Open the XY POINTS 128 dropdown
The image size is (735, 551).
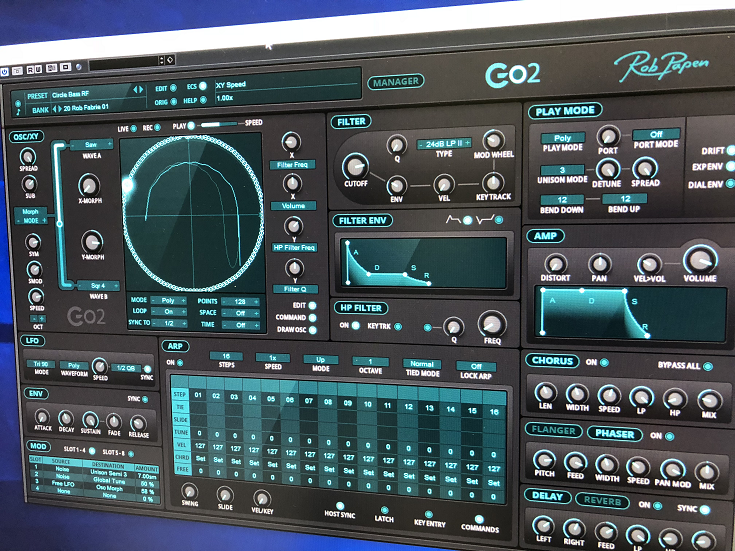(240, 302)
